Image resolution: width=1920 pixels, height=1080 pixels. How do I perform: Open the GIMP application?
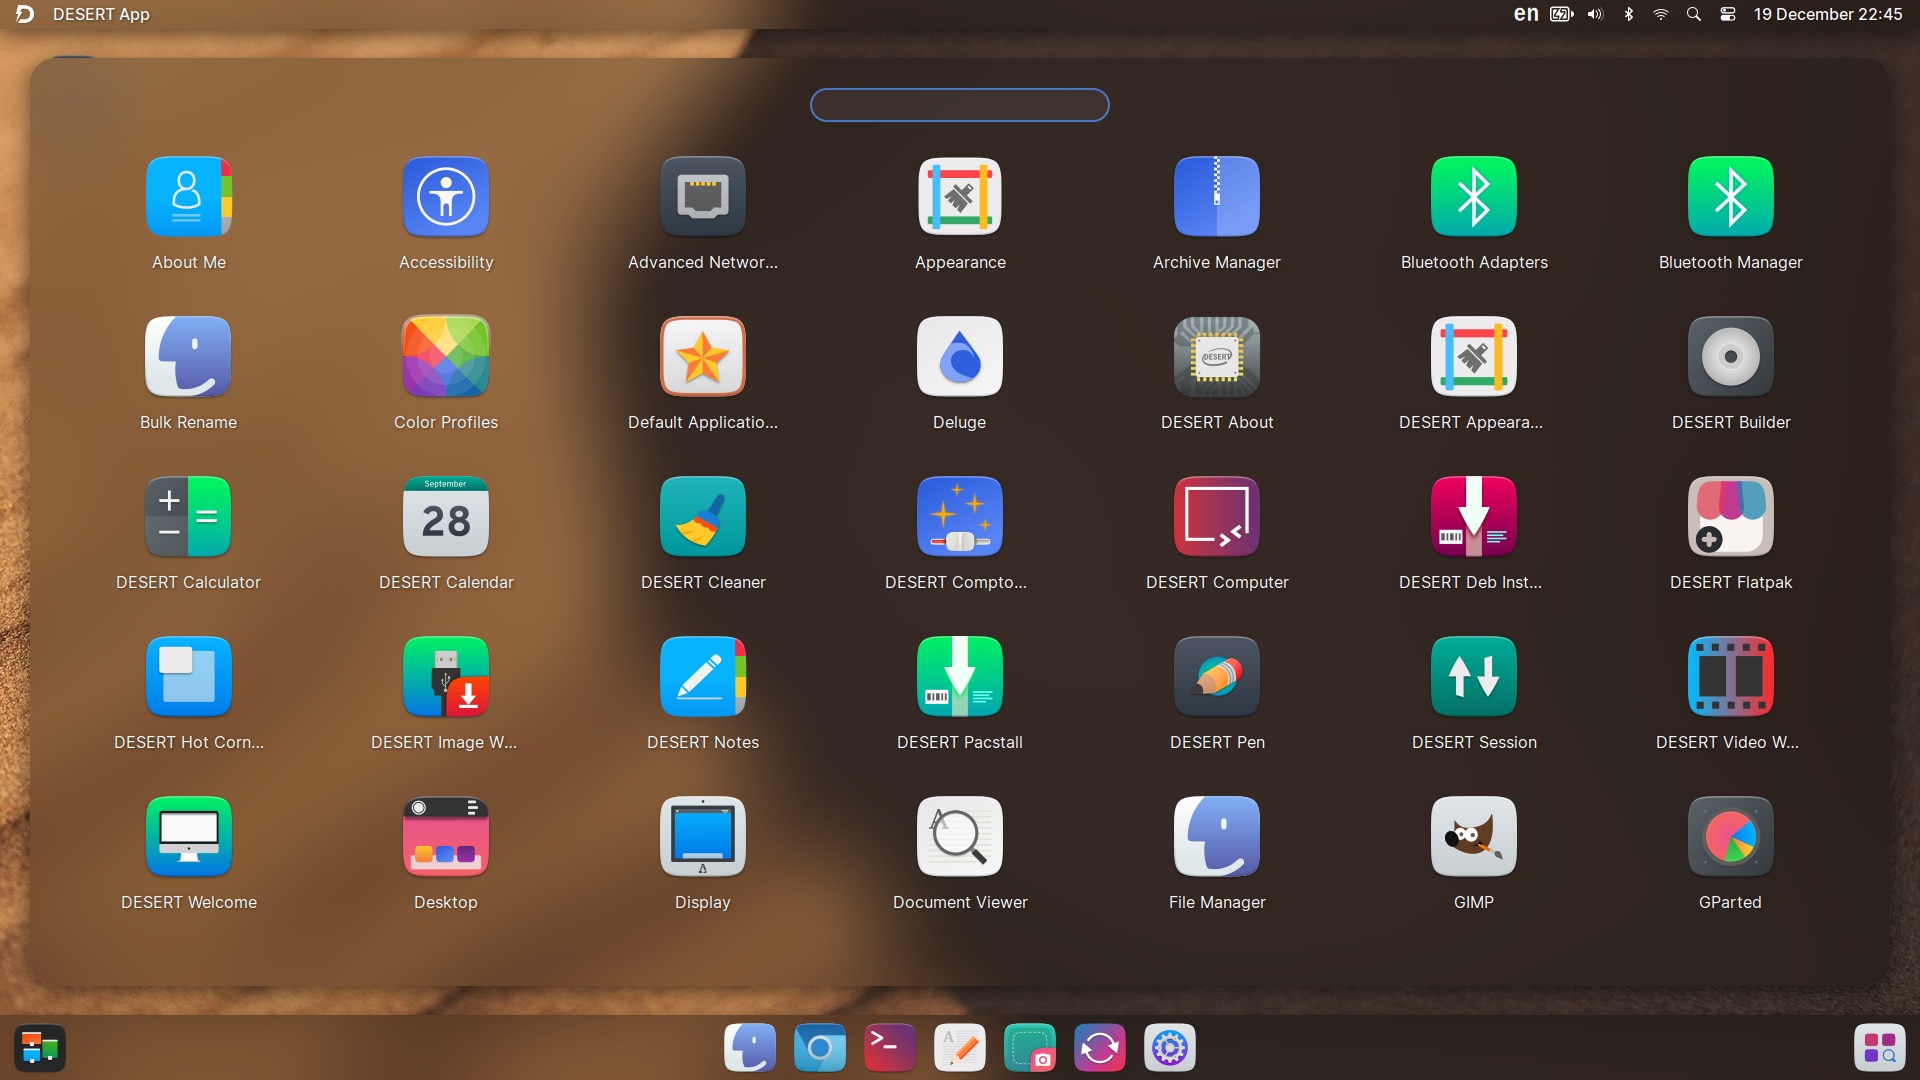pos(1473,838)
